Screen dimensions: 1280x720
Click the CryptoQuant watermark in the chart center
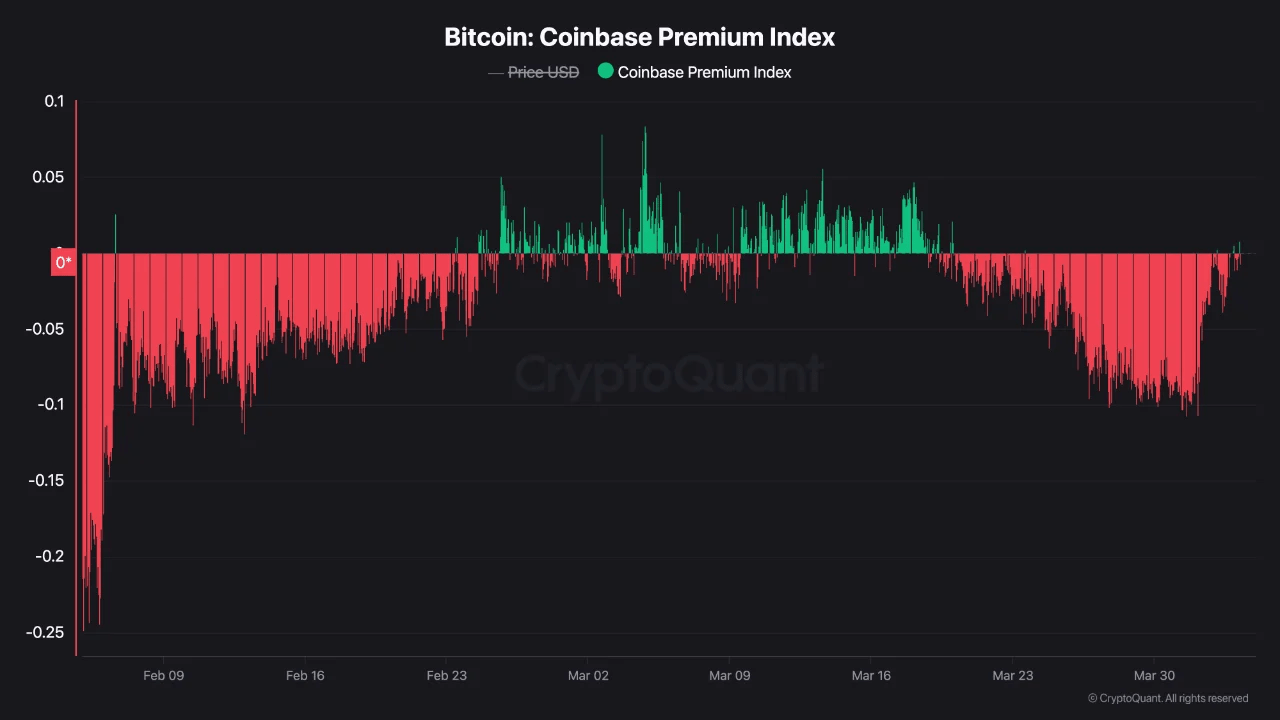click(668, 375)
